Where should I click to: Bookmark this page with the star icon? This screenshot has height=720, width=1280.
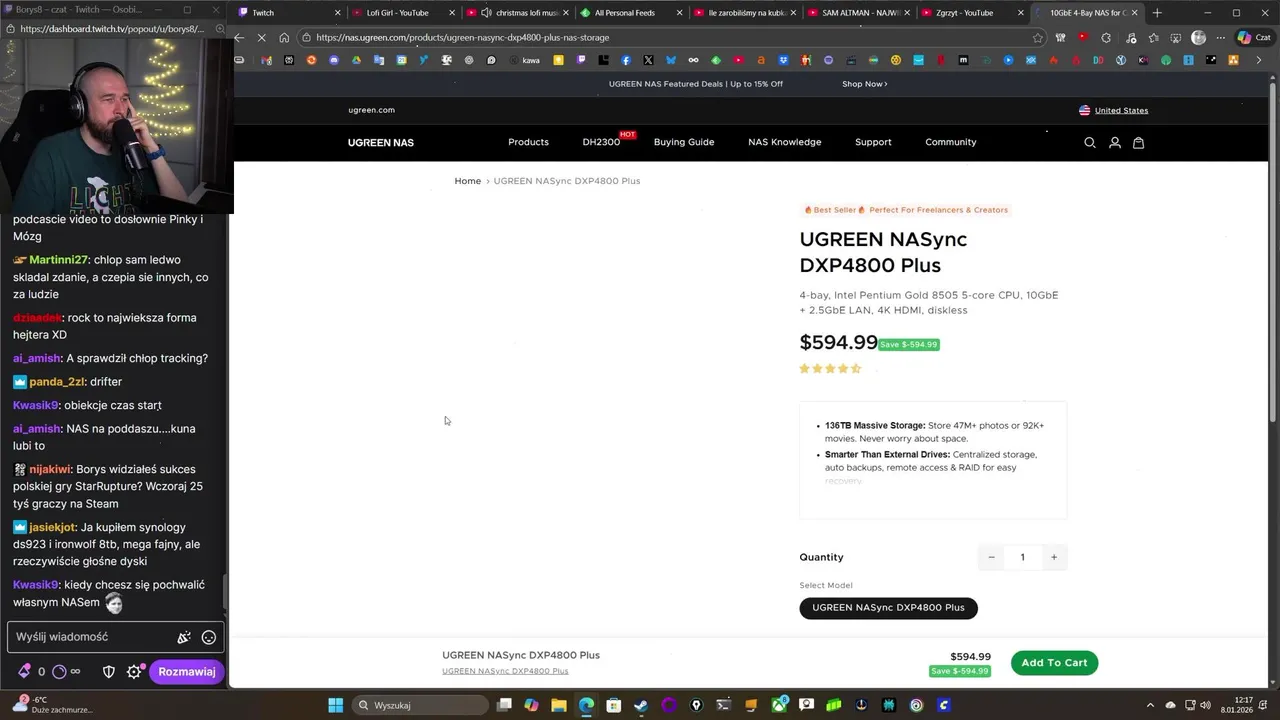[1038, 37]
